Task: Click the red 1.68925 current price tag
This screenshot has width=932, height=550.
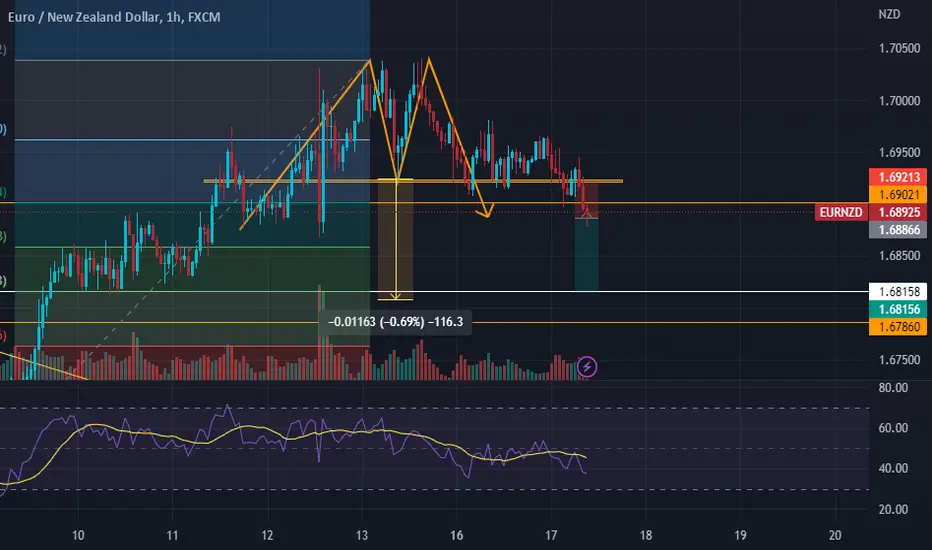Action: tap(898, 212)
